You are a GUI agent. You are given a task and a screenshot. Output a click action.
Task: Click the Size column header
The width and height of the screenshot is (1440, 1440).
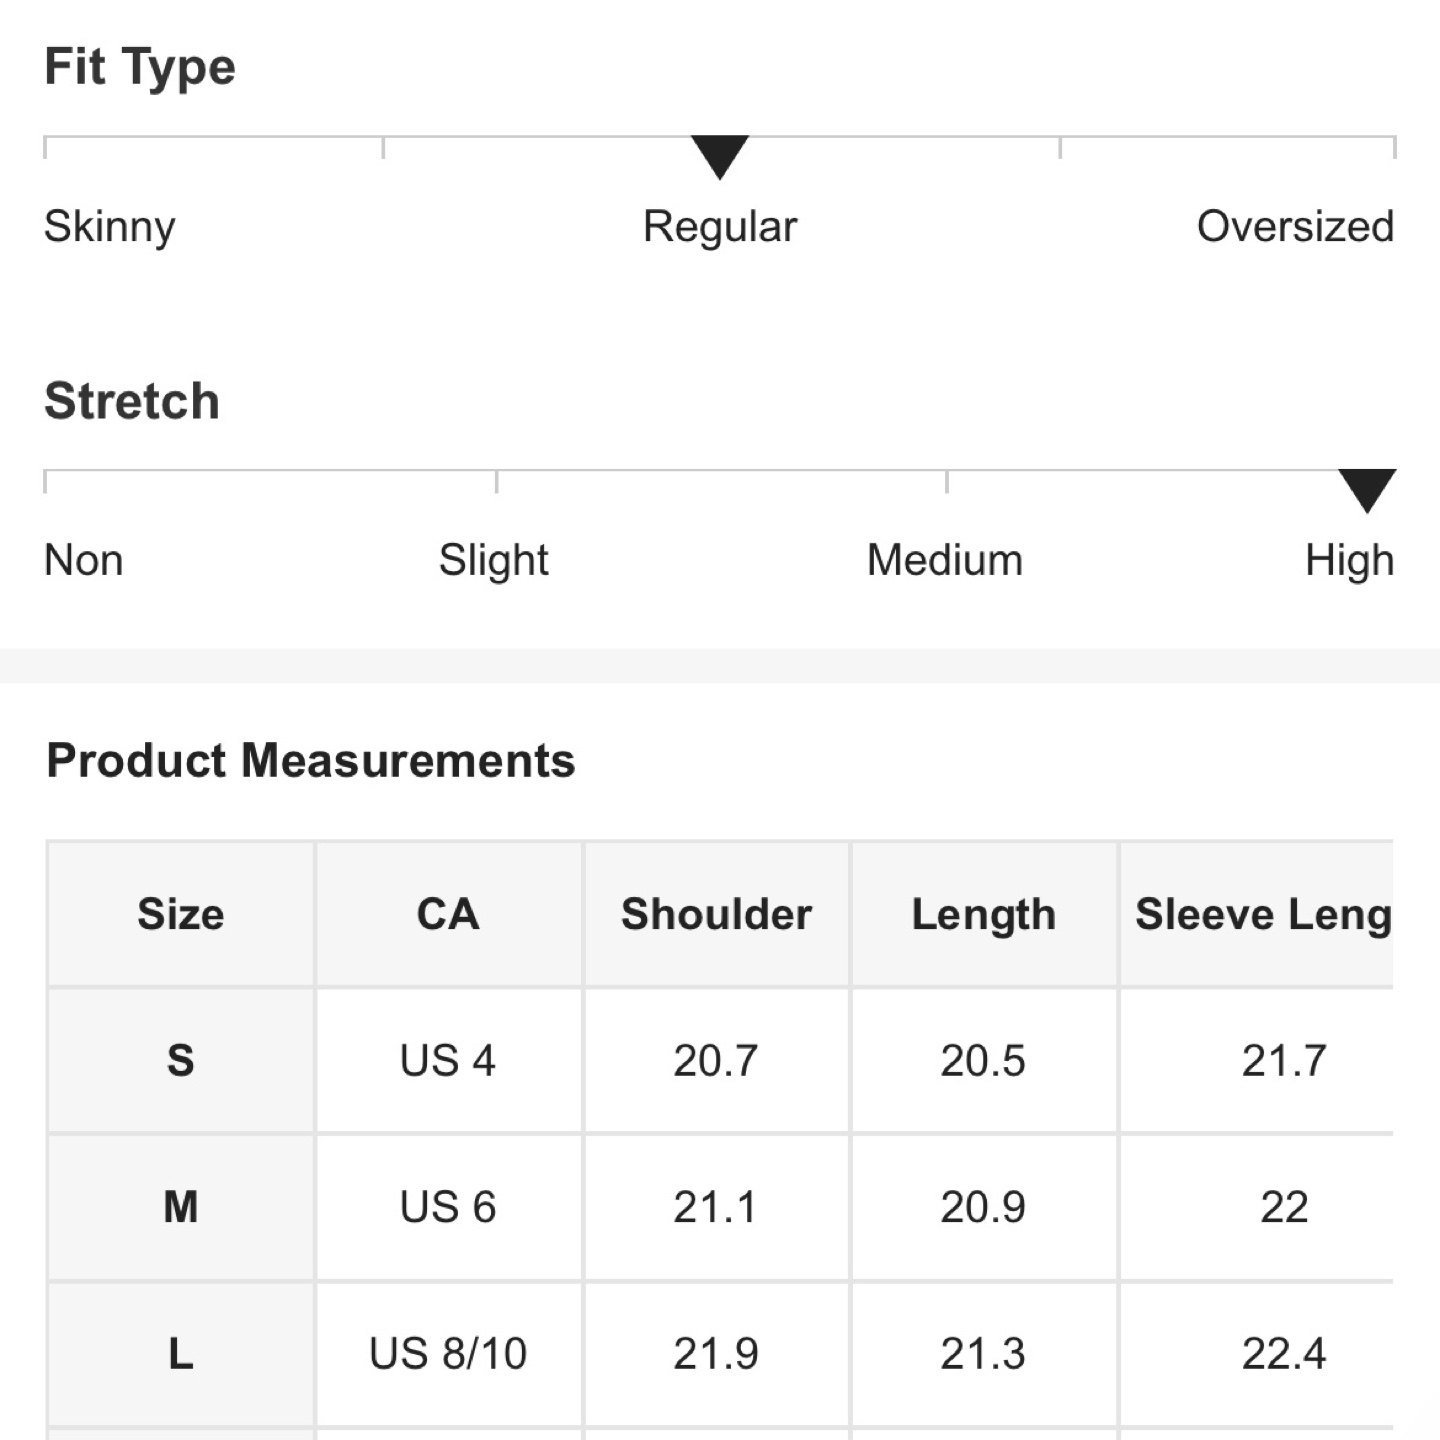click(x=181, y=914)
